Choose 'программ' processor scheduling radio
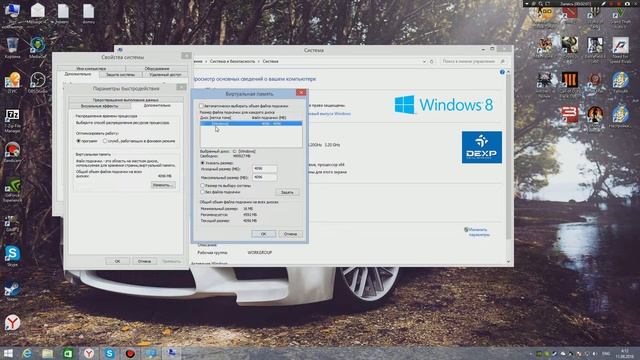640x360 pixels. [78, 141]
